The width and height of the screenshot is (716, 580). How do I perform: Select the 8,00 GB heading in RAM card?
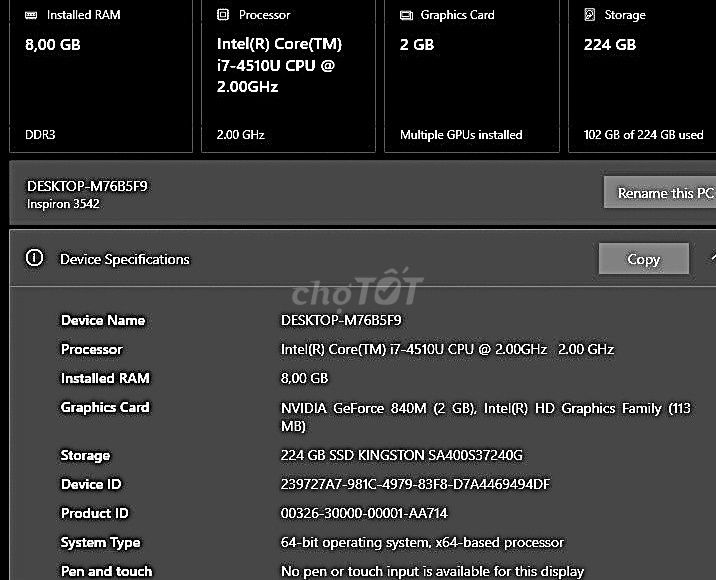click(x=53, y=45)
